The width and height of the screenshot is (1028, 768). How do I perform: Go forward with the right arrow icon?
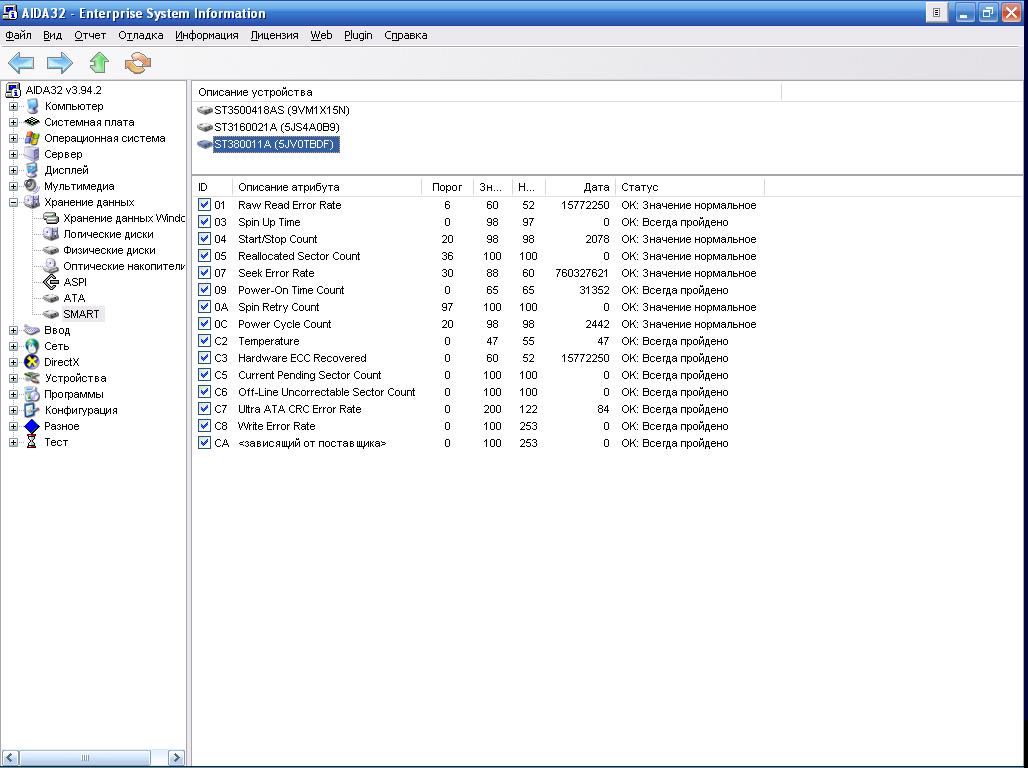tap(60, 63)
